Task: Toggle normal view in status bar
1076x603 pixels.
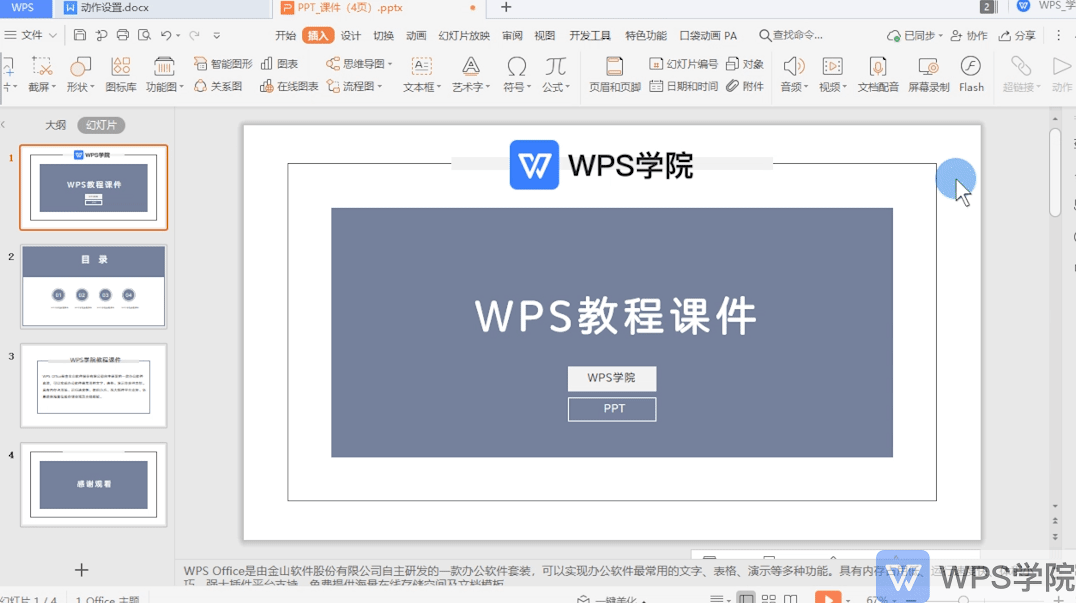Action: click(746, 598)
